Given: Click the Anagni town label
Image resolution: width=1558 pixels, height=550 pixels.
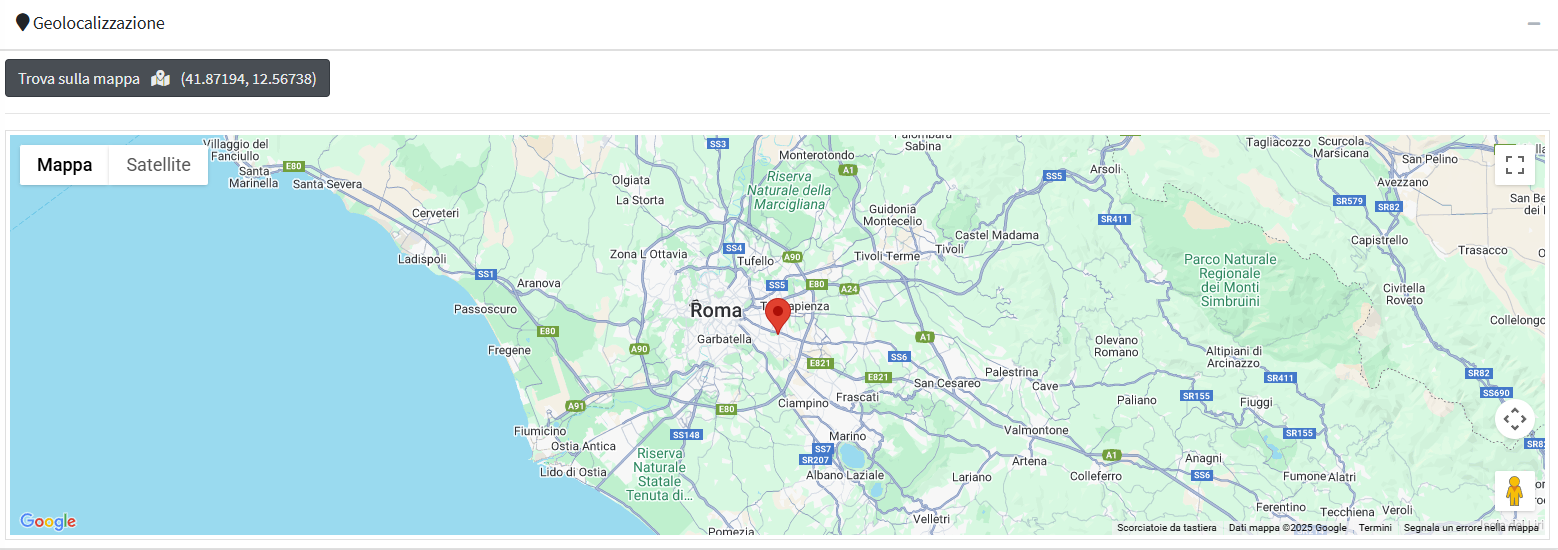Looking at the screenshot, I should point(1203,459).
